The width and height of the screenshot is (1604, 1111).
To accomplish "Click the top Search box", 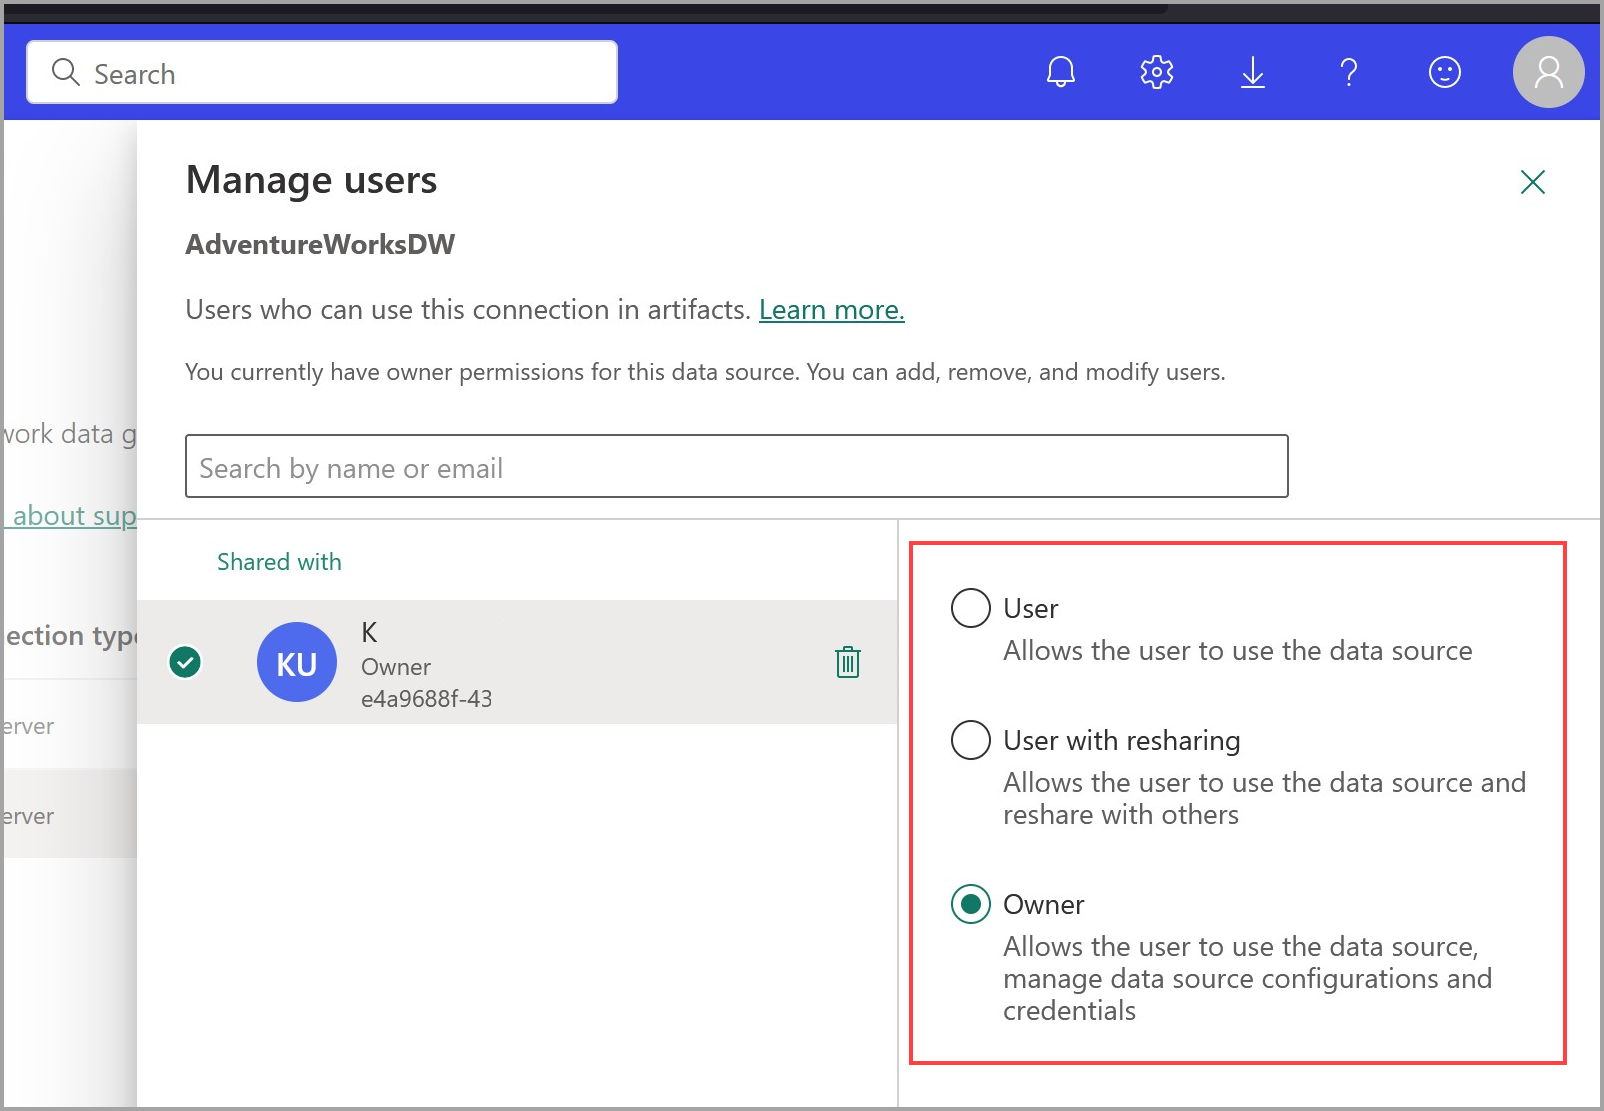I will click(x=322, y=72).
